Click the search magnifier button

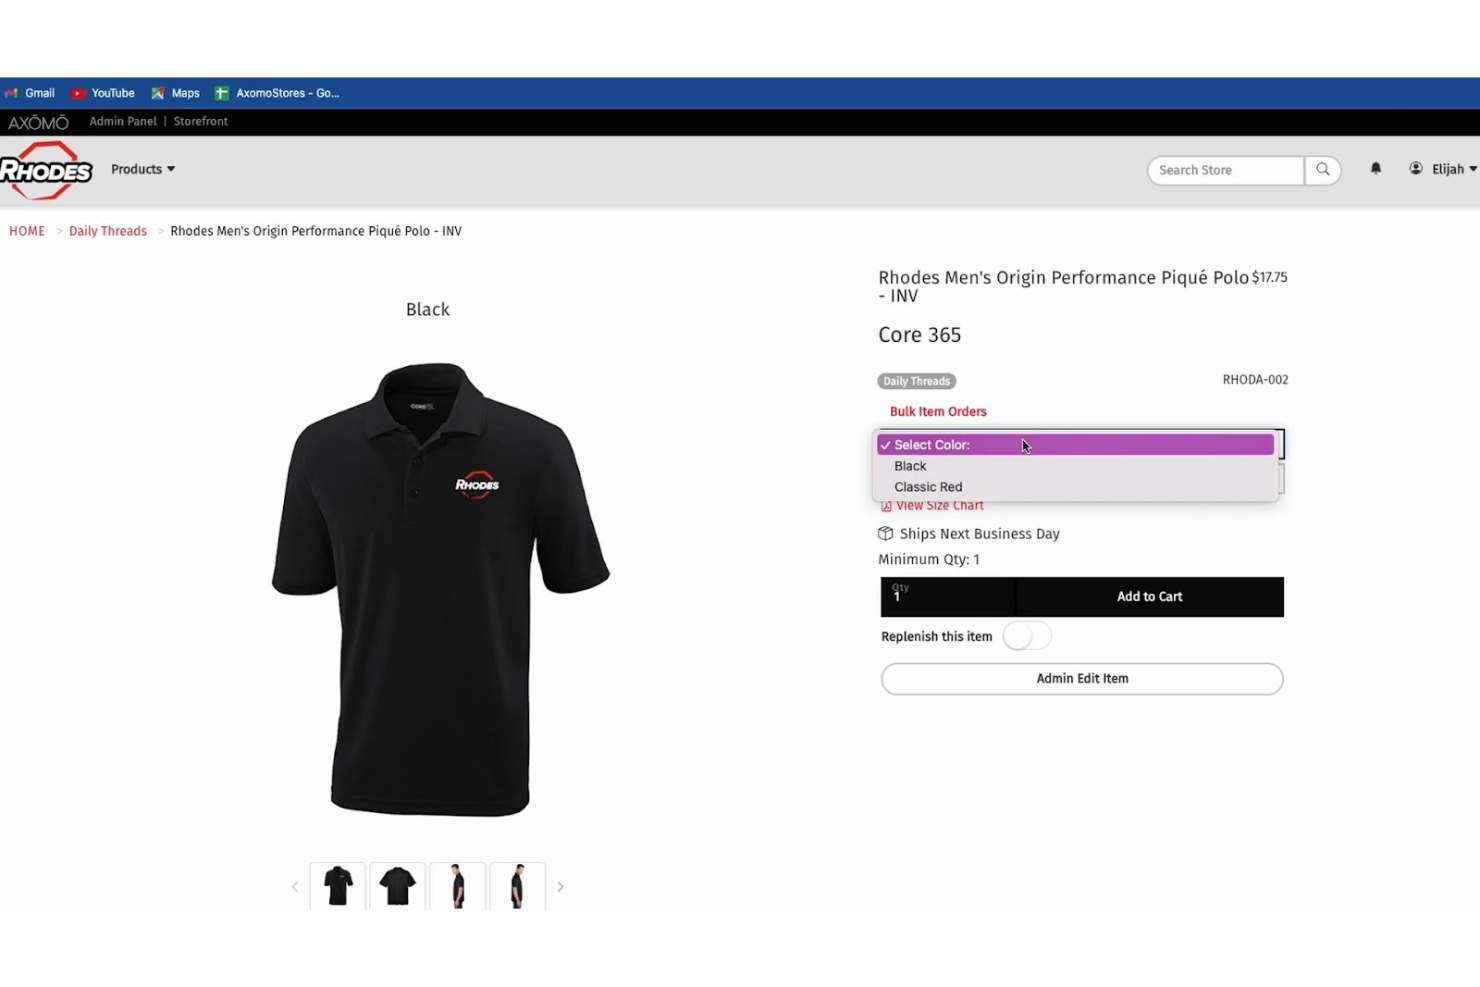click(1323, 170)
